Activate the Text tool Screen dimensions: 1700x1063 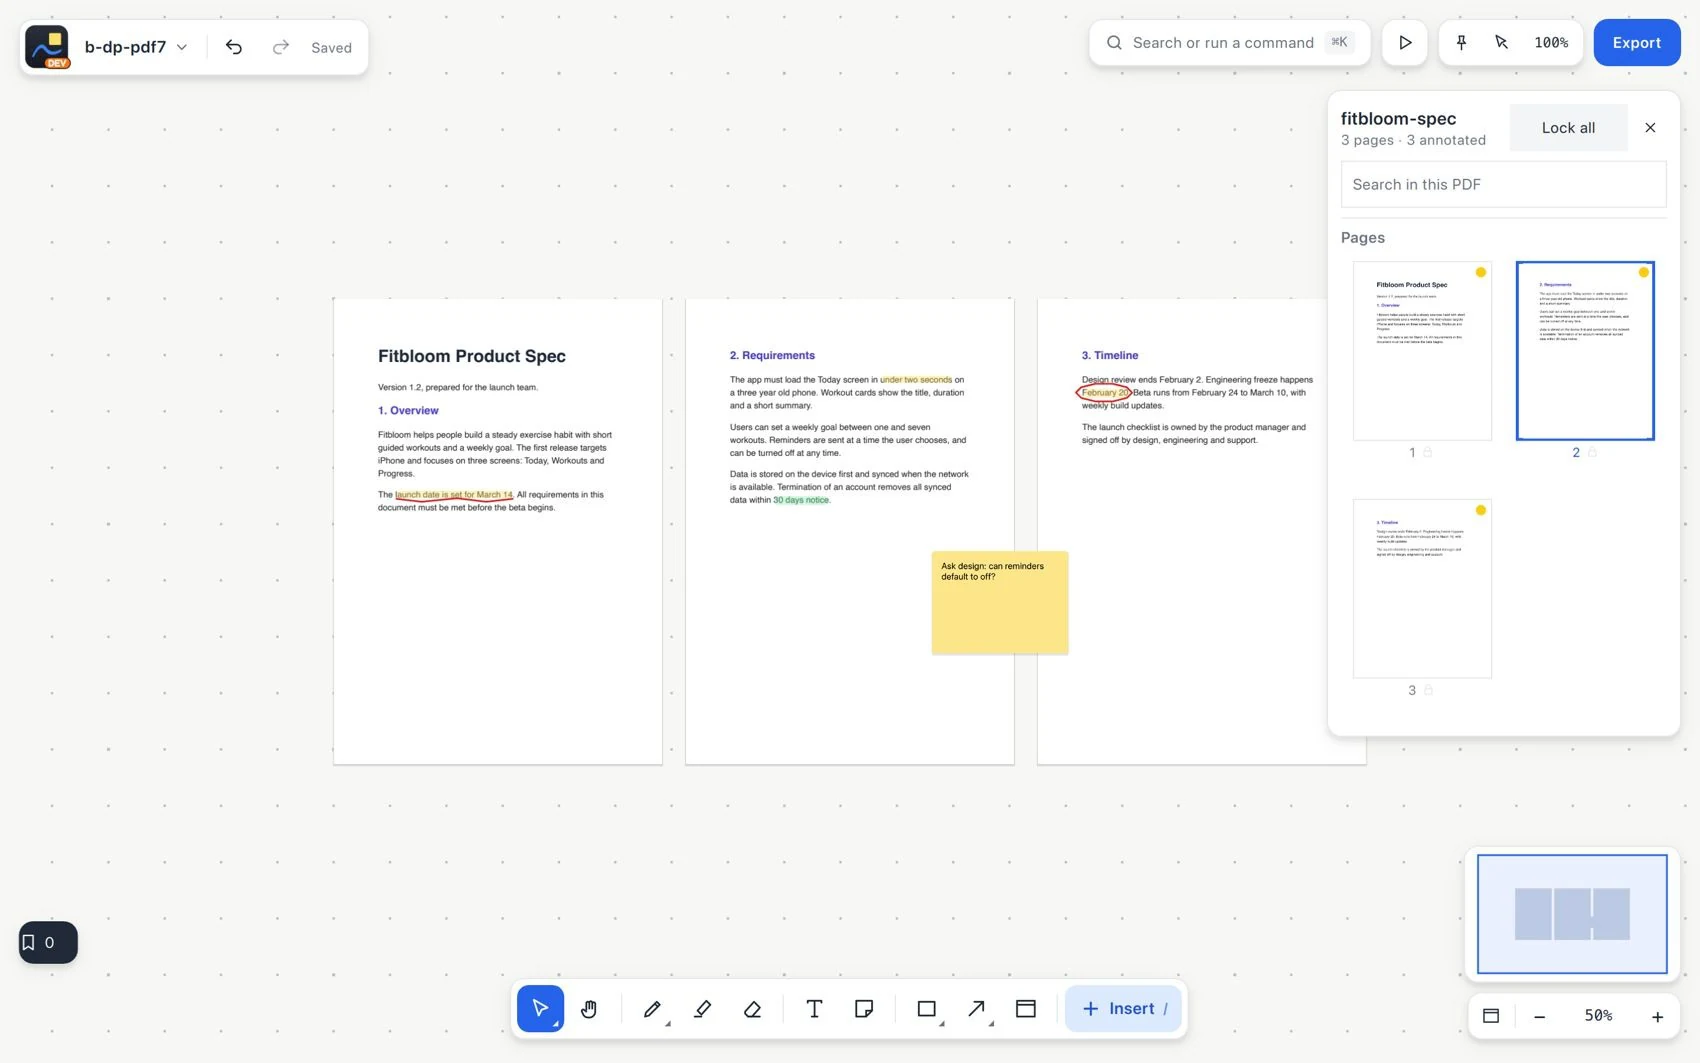tap(814, 1008)
